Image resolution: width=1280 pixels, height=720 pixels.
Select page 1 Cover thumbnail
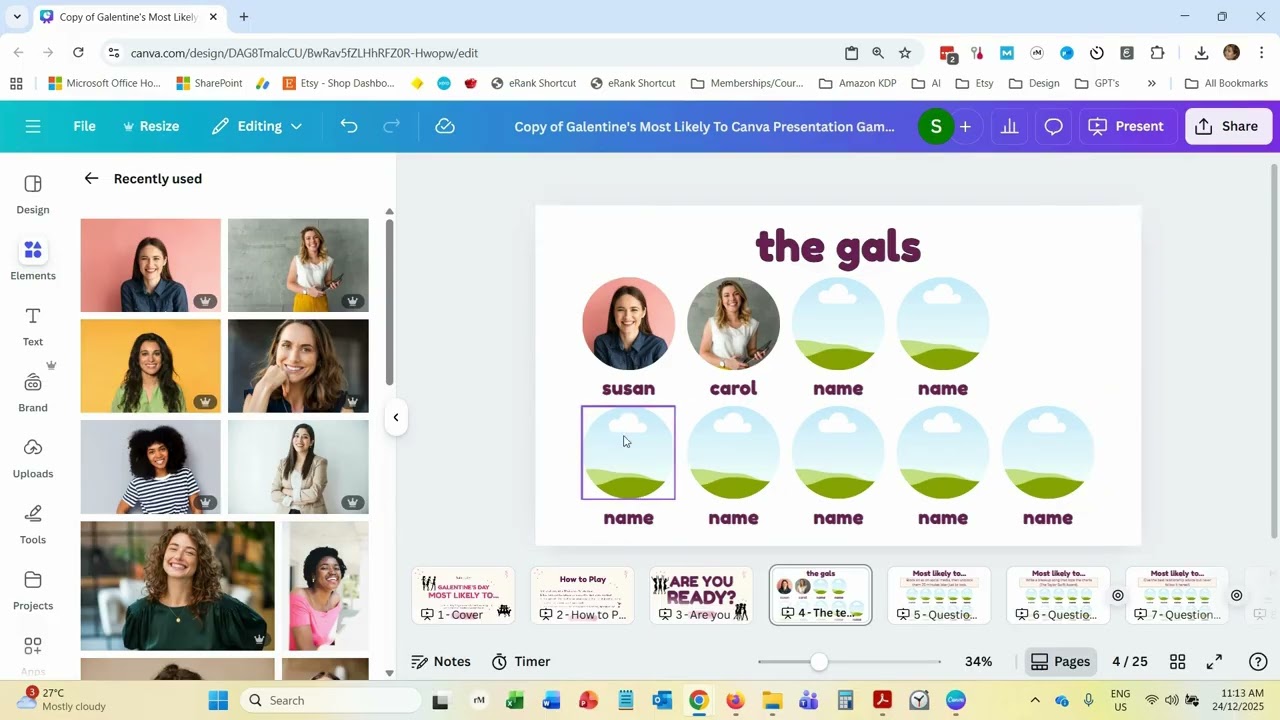(x=464, y=595)
